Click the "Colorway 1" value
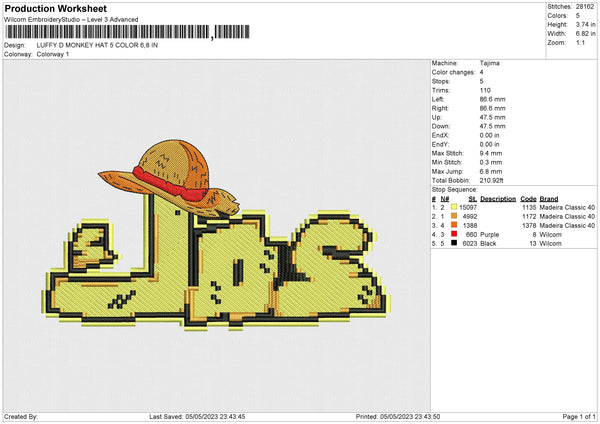Screen dimensions: 600x424 click(53, 54)
